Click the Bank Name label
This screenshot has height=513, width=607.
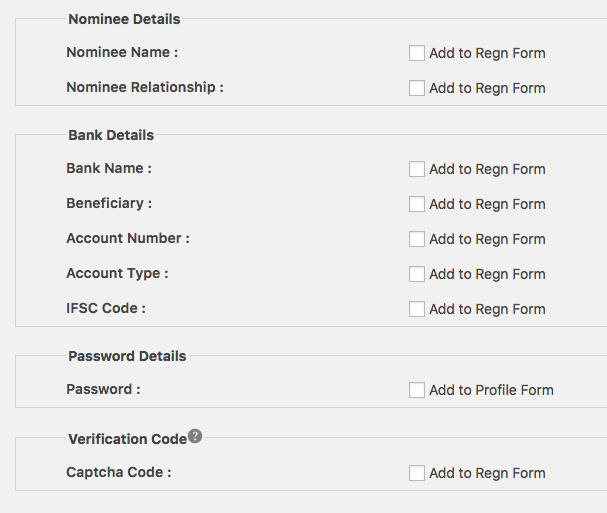[x=109, y=168]
